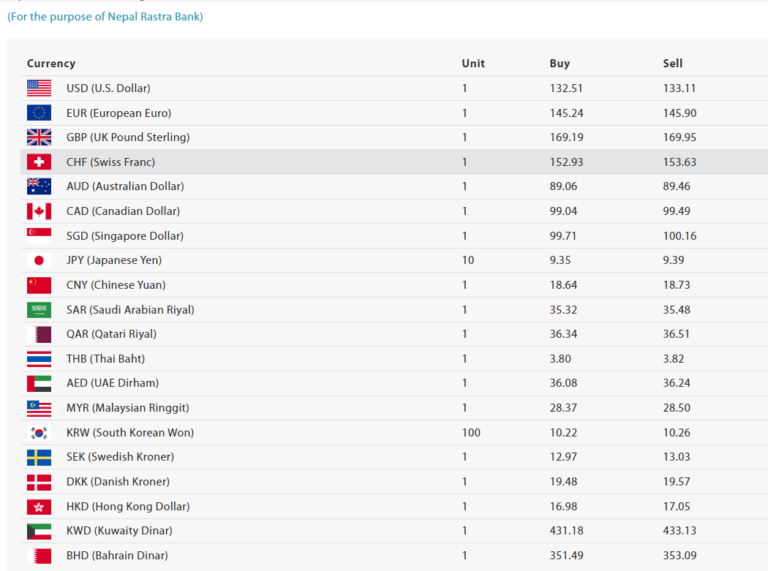This screenshot has height=571, width=768.
Task: Click the United States flag icon
Action: (x=39, y=88)
